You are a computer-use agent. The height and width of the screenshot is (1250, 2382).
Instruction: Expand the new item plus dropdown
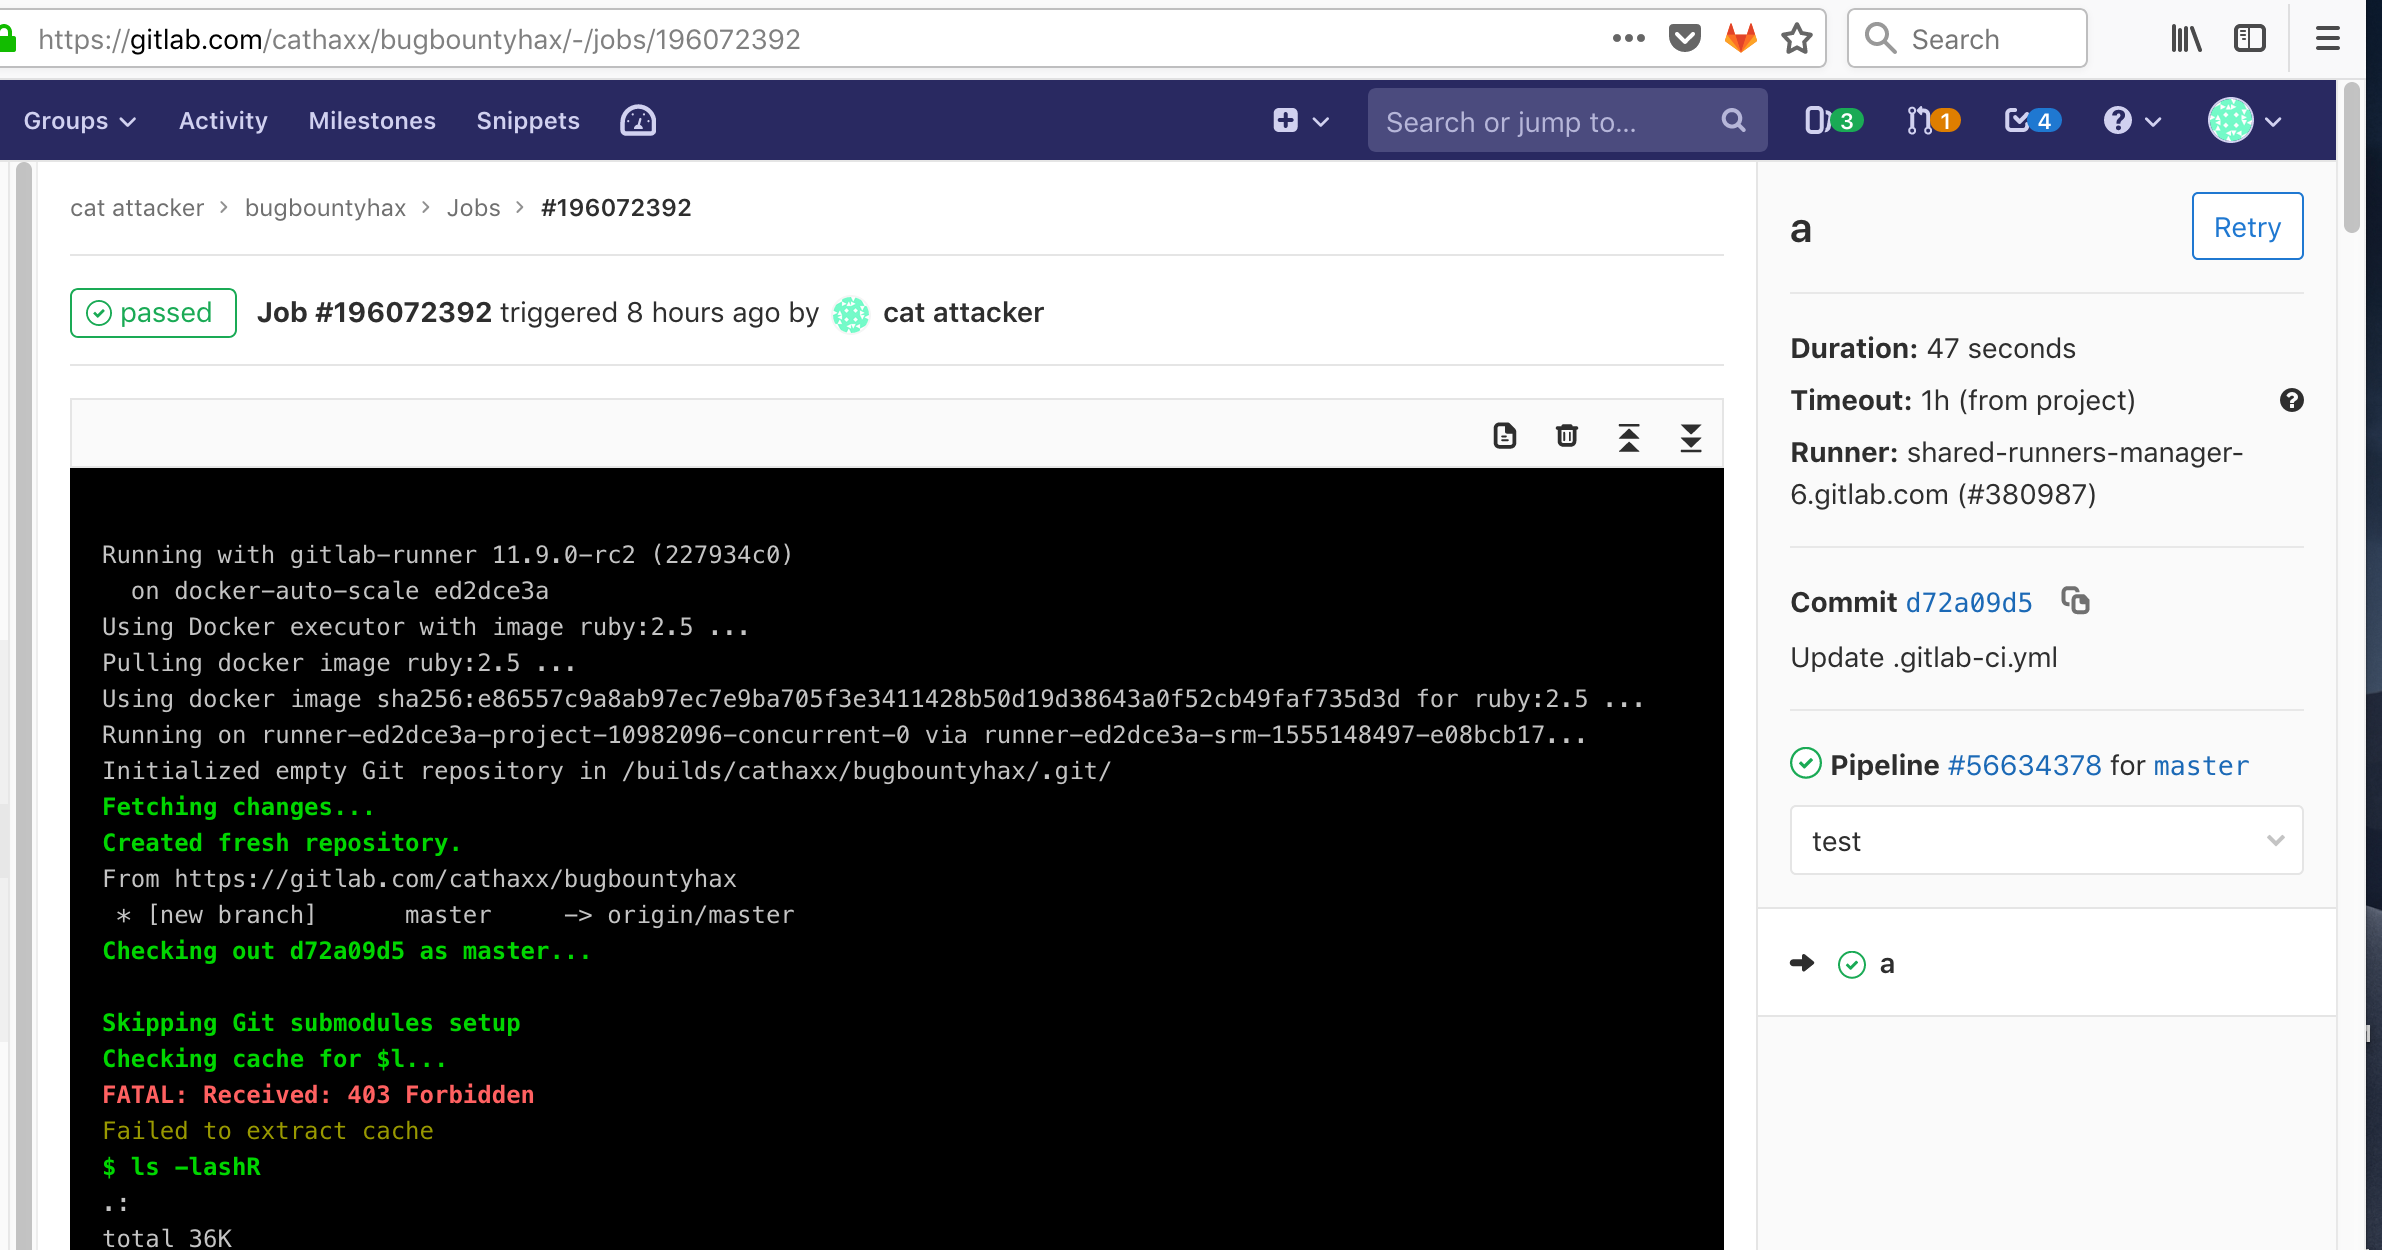(1300, 121)
